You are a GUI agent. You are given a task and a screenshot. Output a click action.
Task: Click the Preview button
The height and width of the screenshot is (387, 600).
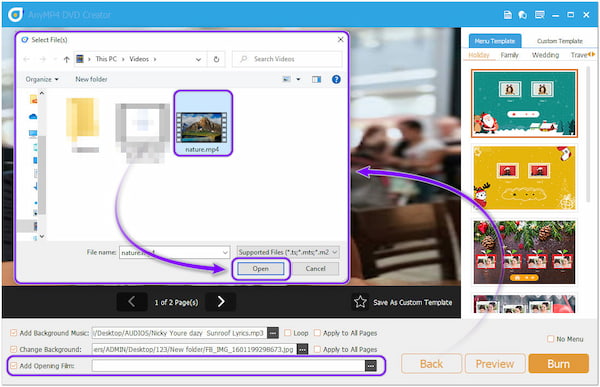[494, 364]
